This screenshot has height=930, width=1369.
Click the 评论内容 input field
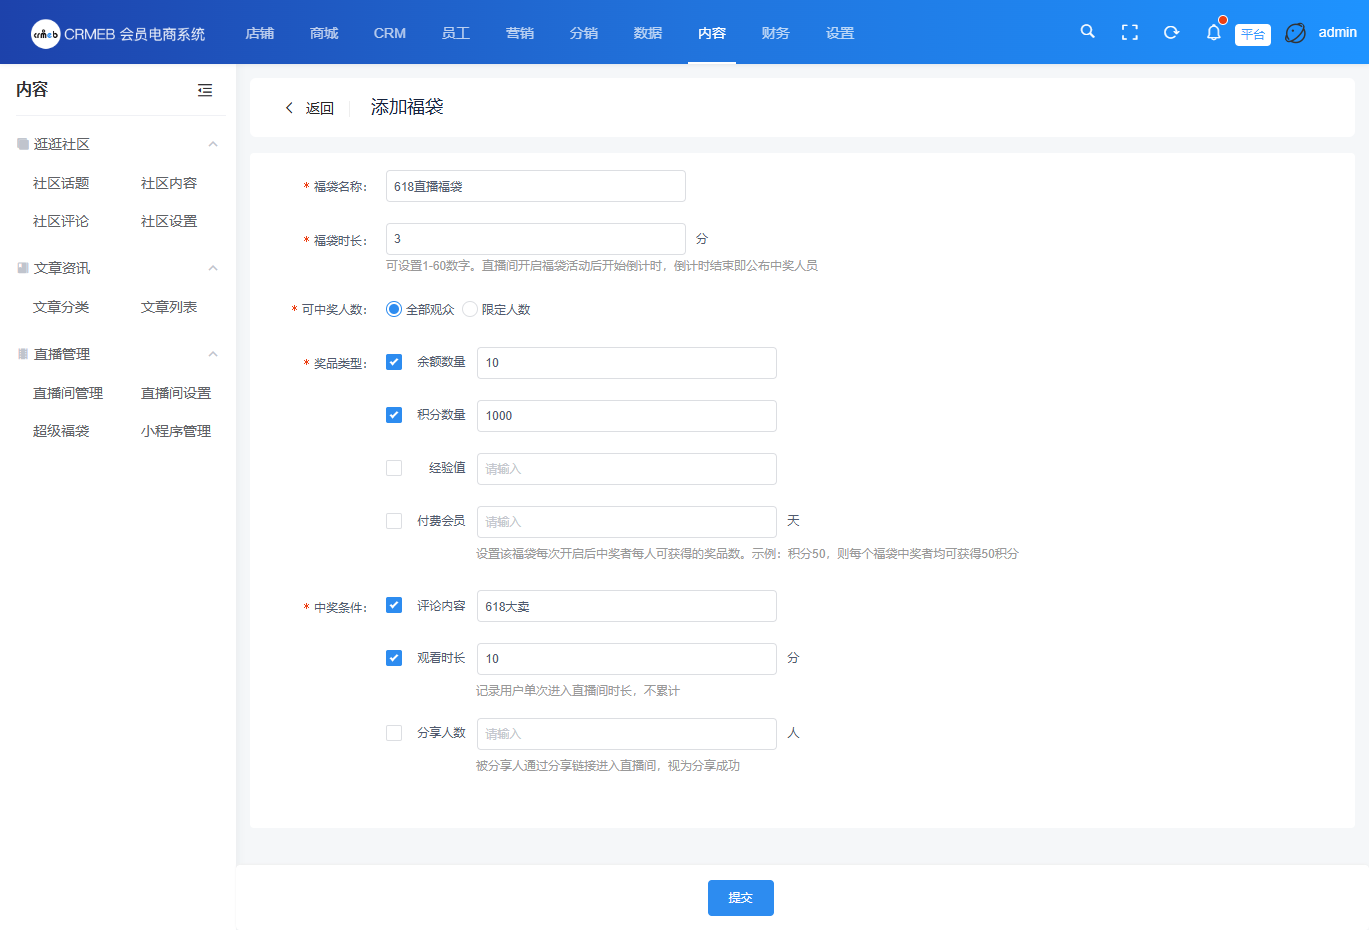(x=627, y=606)
